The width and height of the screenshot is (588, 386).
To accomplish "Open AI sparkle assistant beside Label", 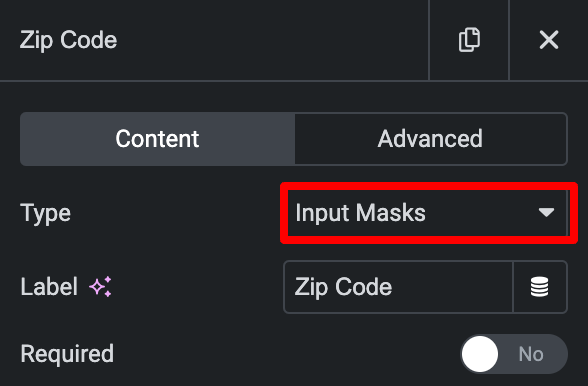I will coord(100,287).
